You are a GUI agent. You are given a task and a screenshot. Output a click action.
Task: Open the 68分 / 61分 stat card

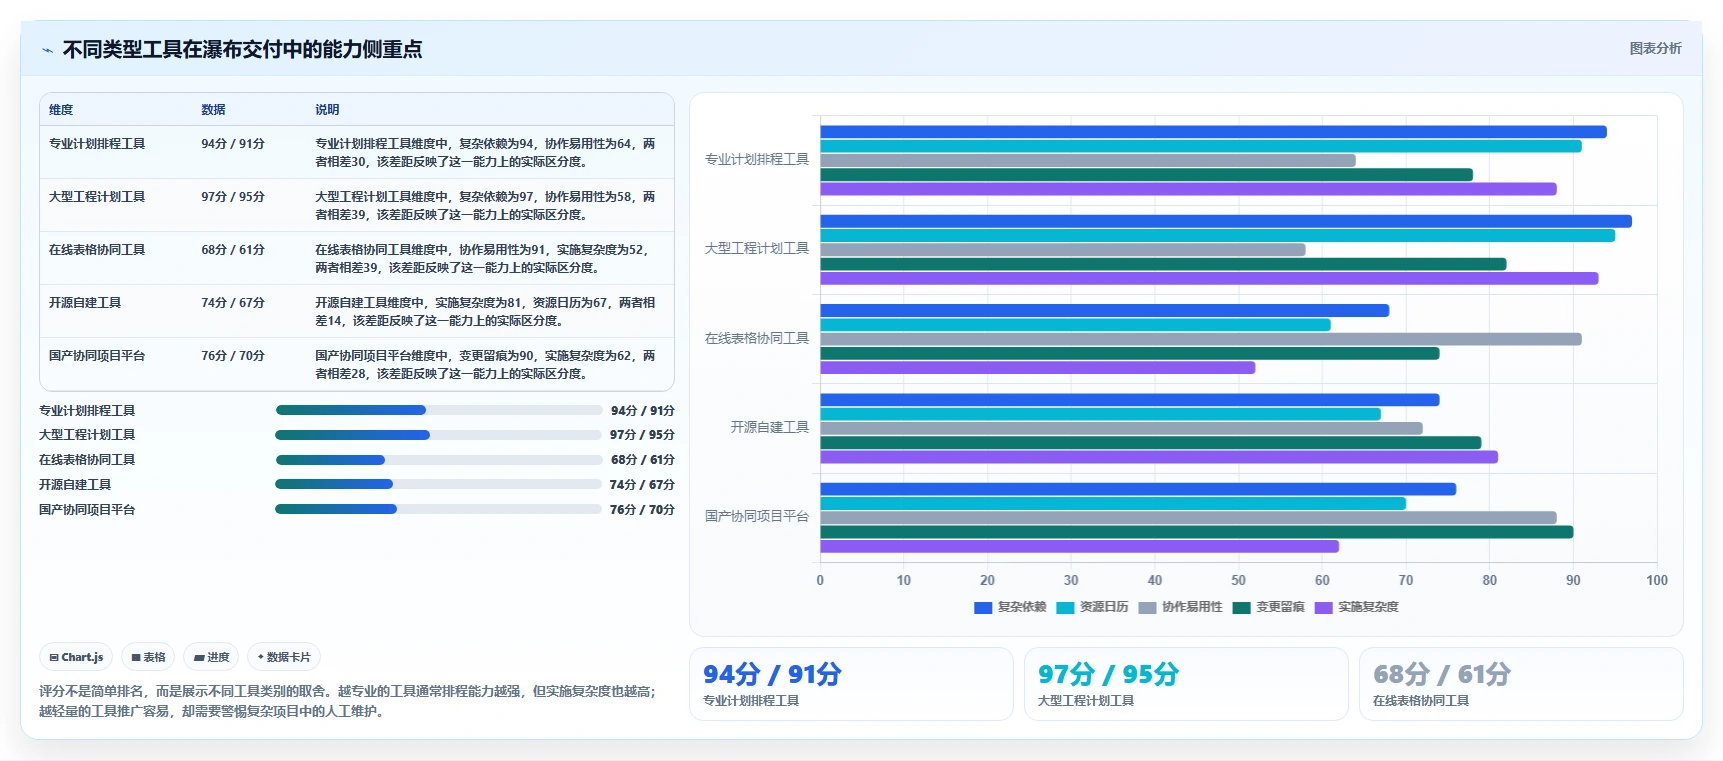[x=1521, y=684]
